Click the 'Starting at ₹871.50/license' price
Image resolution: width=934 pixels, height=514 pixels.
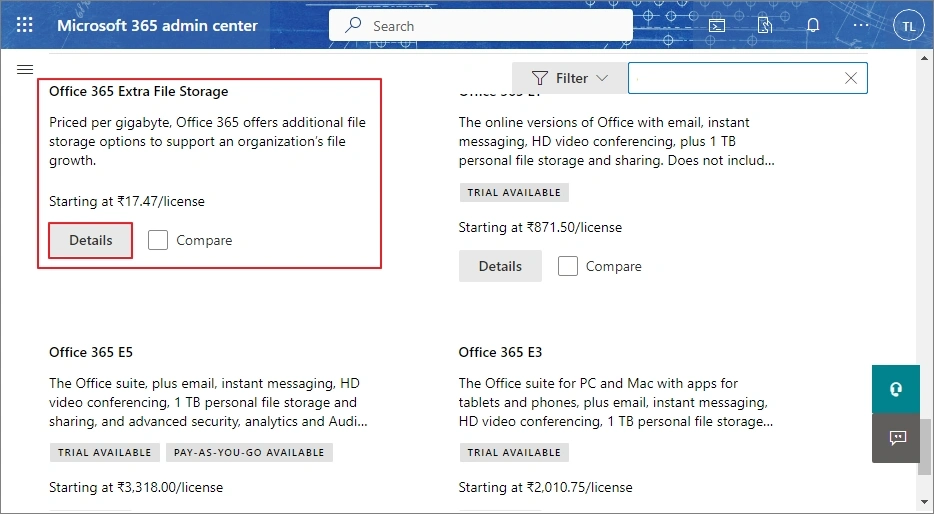click(x=540, y=227)
